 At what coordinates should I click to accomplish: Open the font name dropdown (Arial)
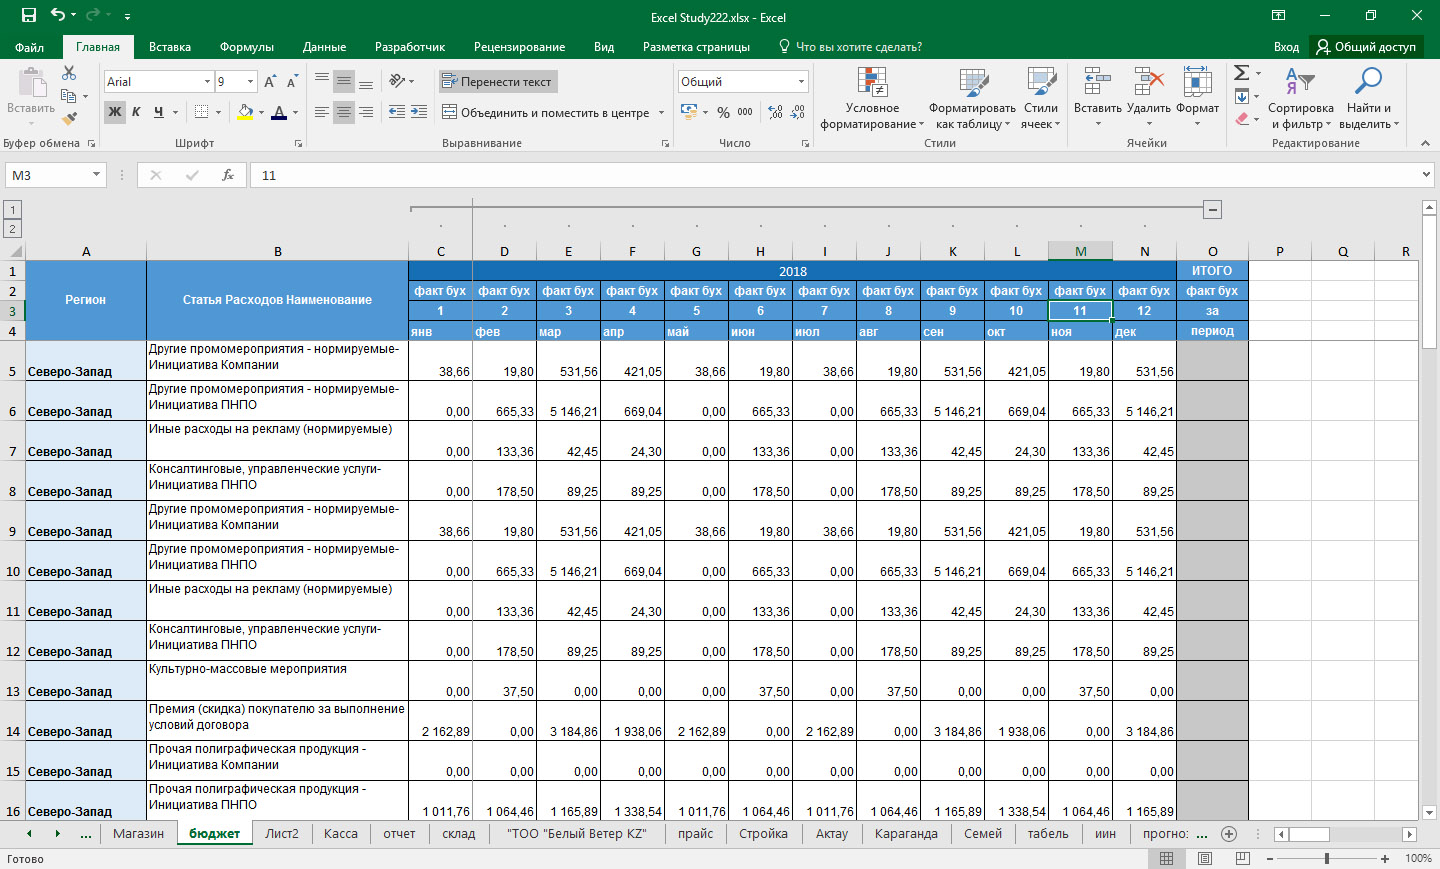[207, 82]
